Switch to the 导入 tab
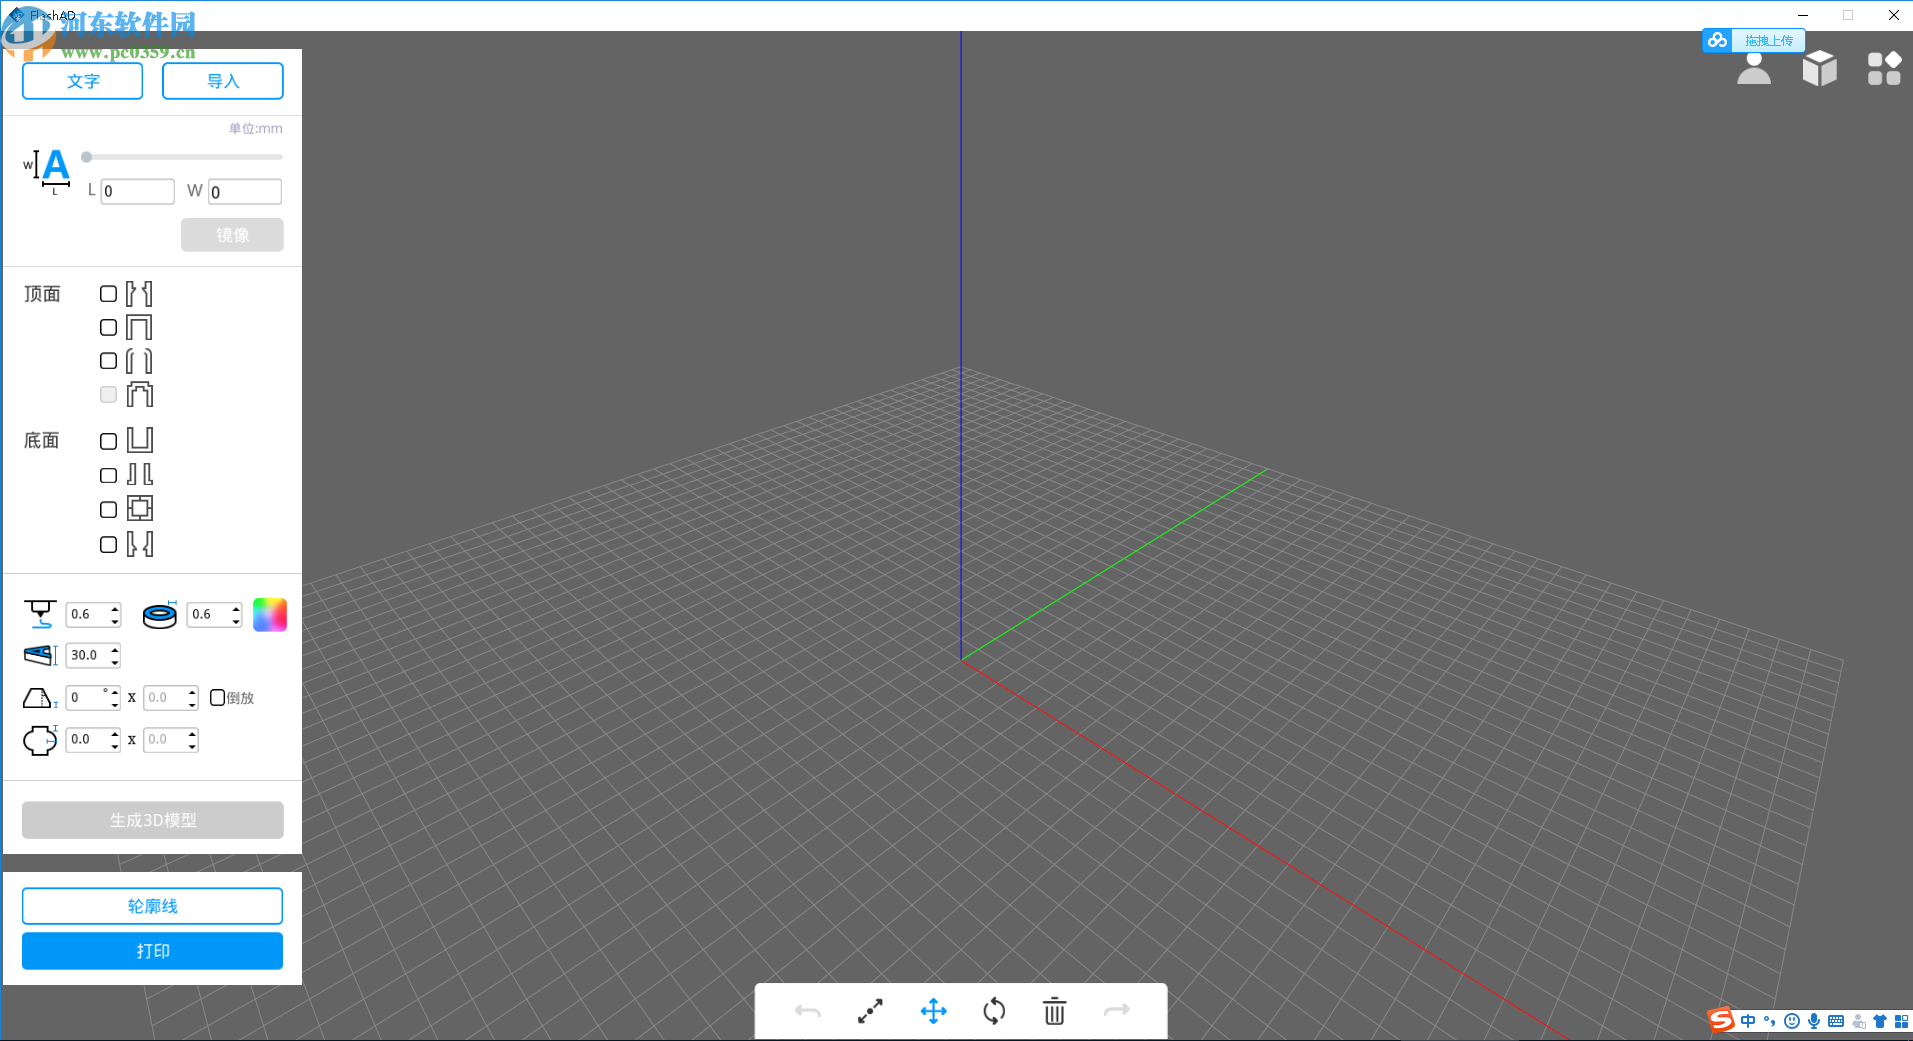The width and height of the screenshot is (1913, 1041). (x=222, y=81)
